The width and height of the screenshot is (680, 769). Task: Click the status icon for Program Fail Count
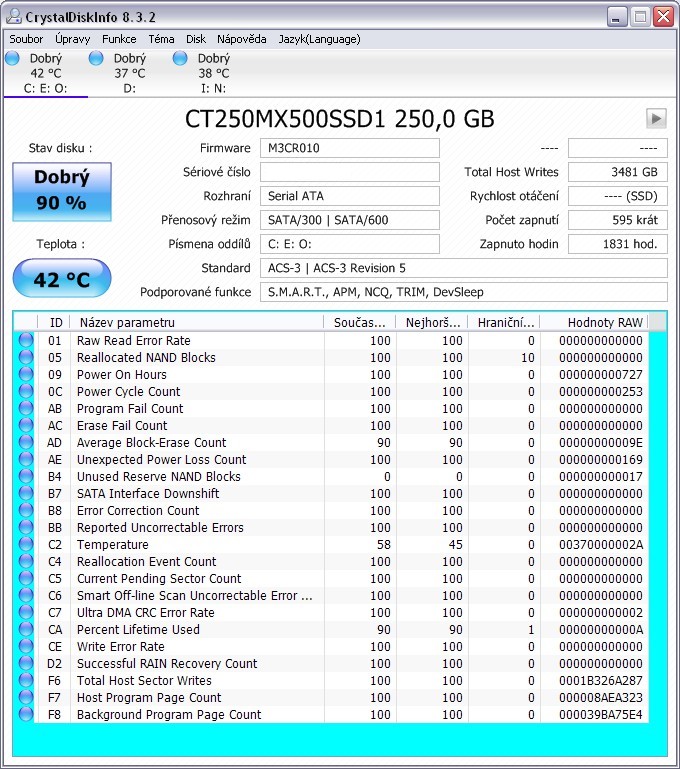25,408
